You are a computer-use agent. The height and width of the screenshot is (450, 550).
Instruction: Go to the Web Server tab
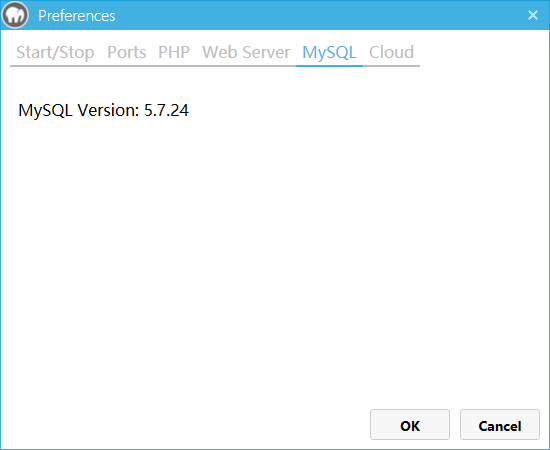tap(246, 52)
